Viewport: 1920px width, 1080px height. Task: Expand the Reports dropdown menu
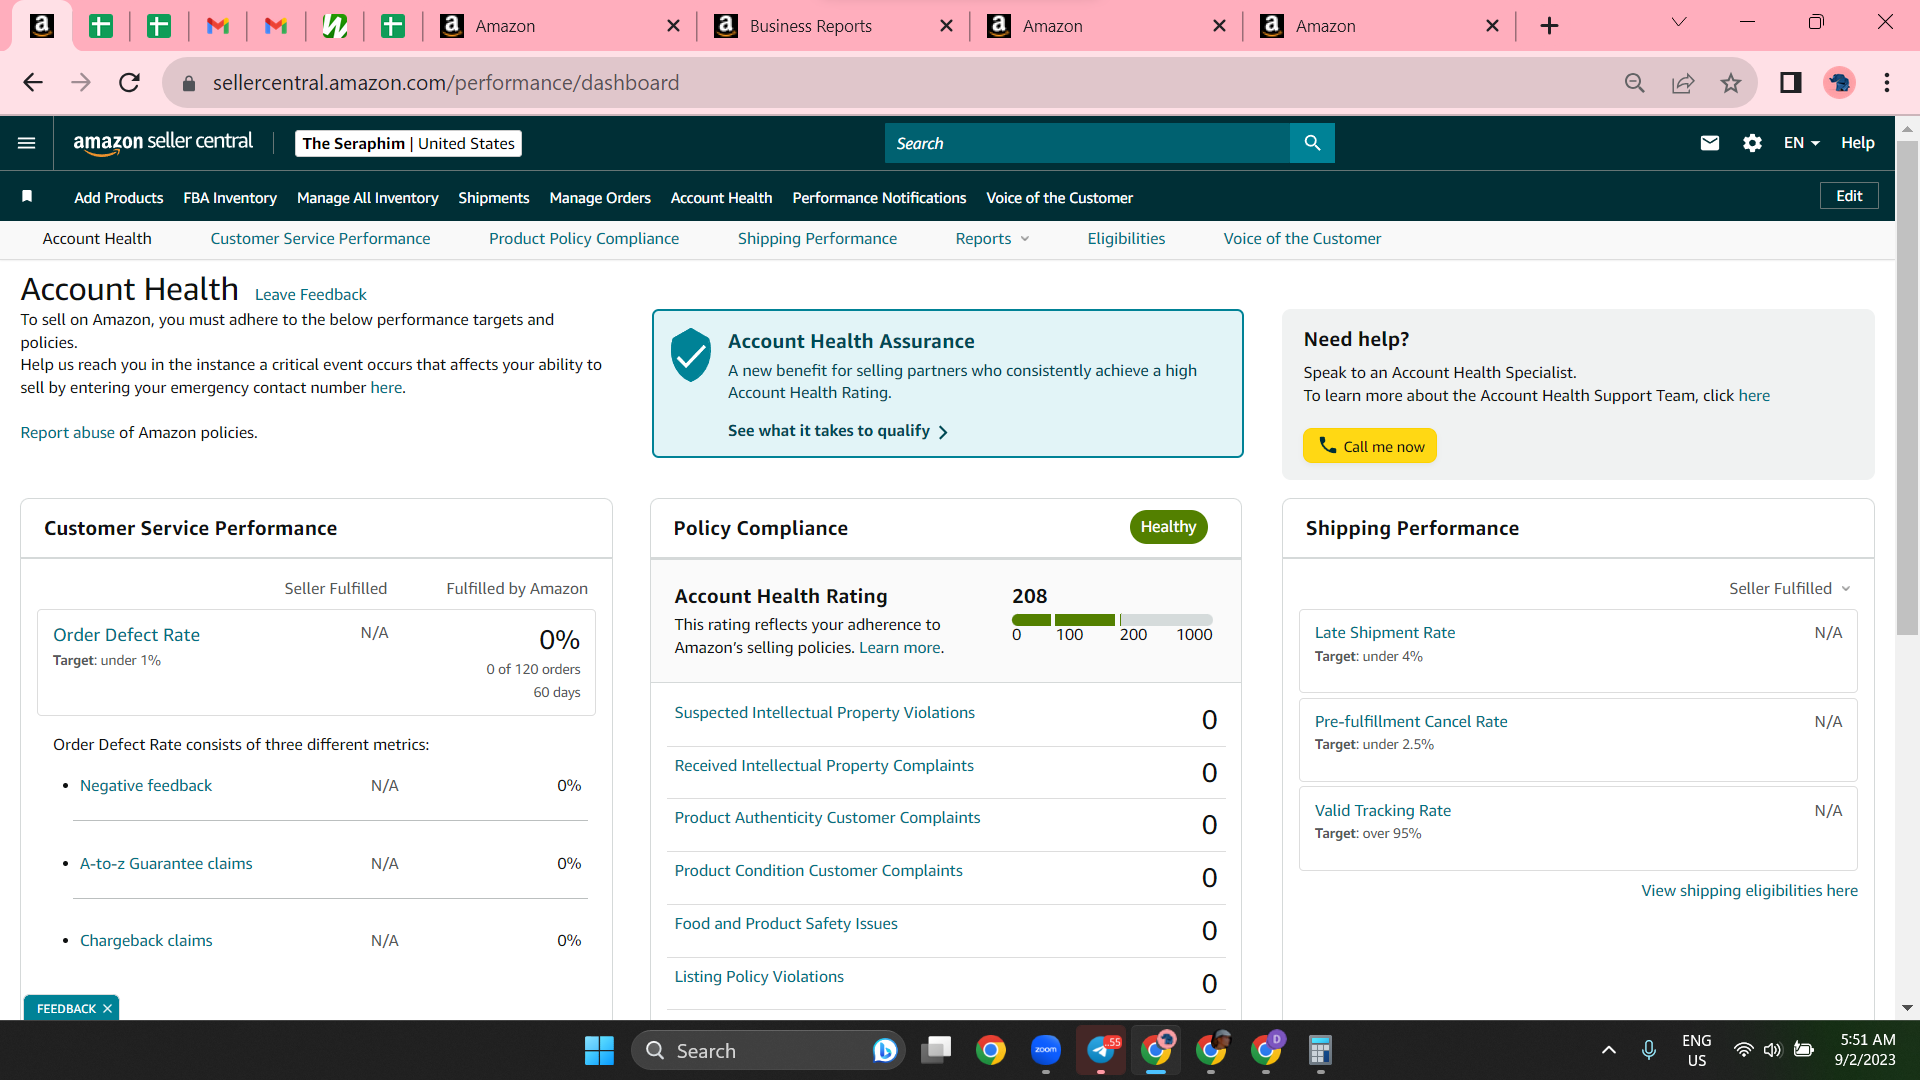tap(992, 239)
